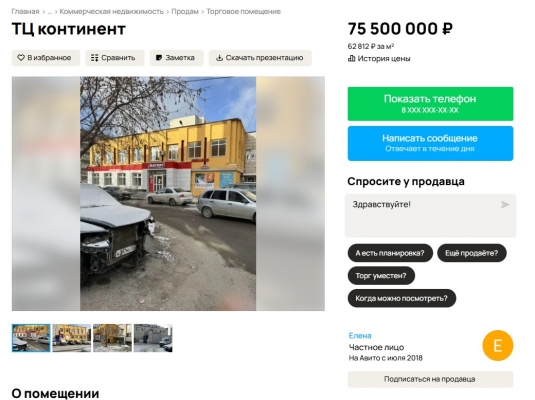Image resolution: width=535 pixels, height=400 pixels.
Task: Open the second building photo thumbnail
Action: 72,338
